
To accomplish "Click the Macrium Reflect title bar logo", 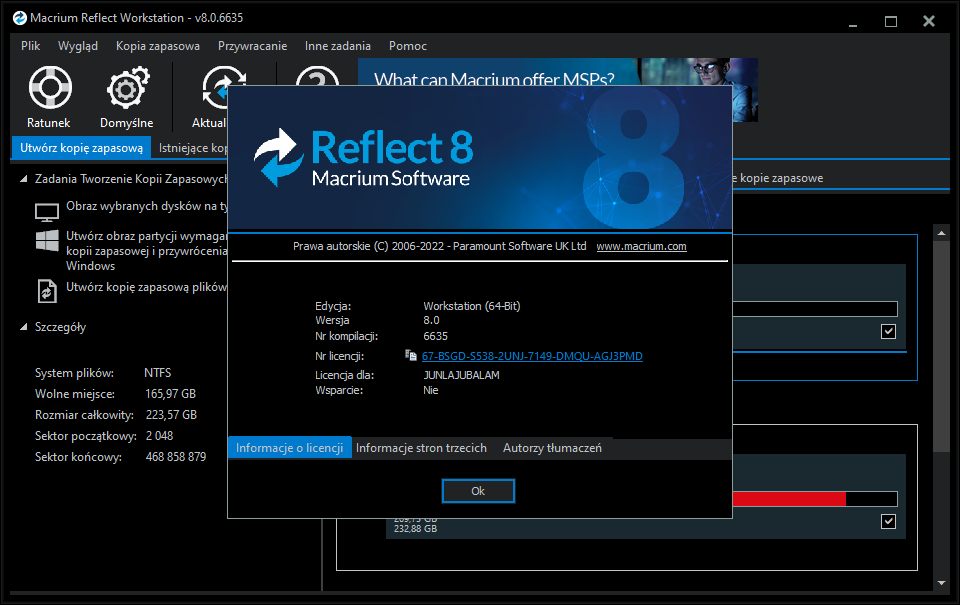I will (20, 18).
